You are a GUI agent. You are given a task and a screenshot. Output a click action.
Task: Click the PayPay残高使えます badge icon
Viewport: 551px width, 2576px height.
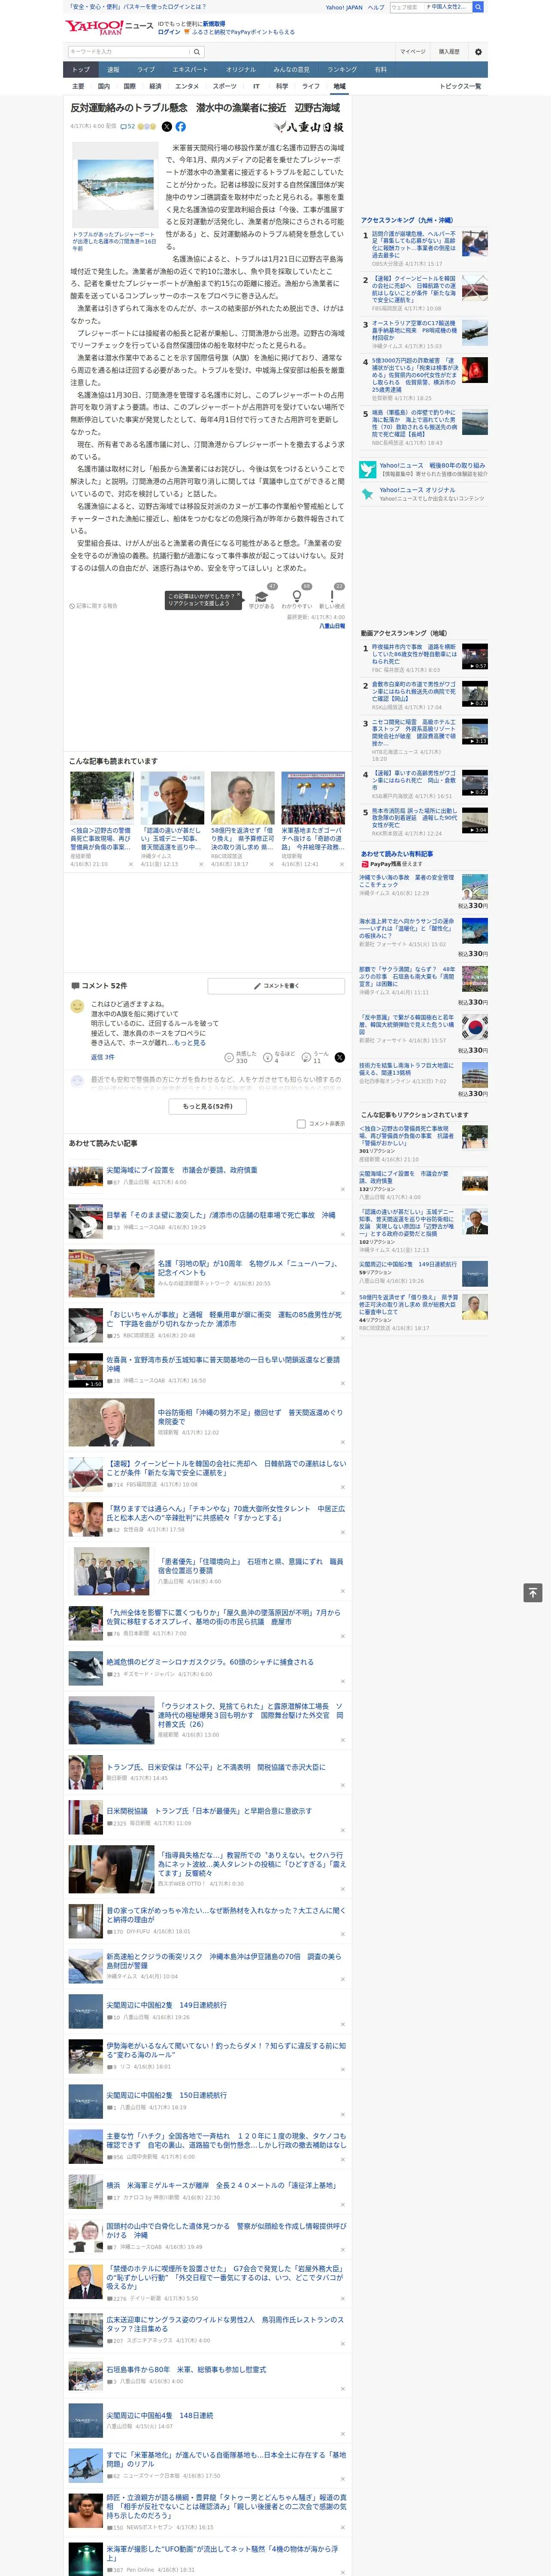pyautogui.click(x=365, y=864)
